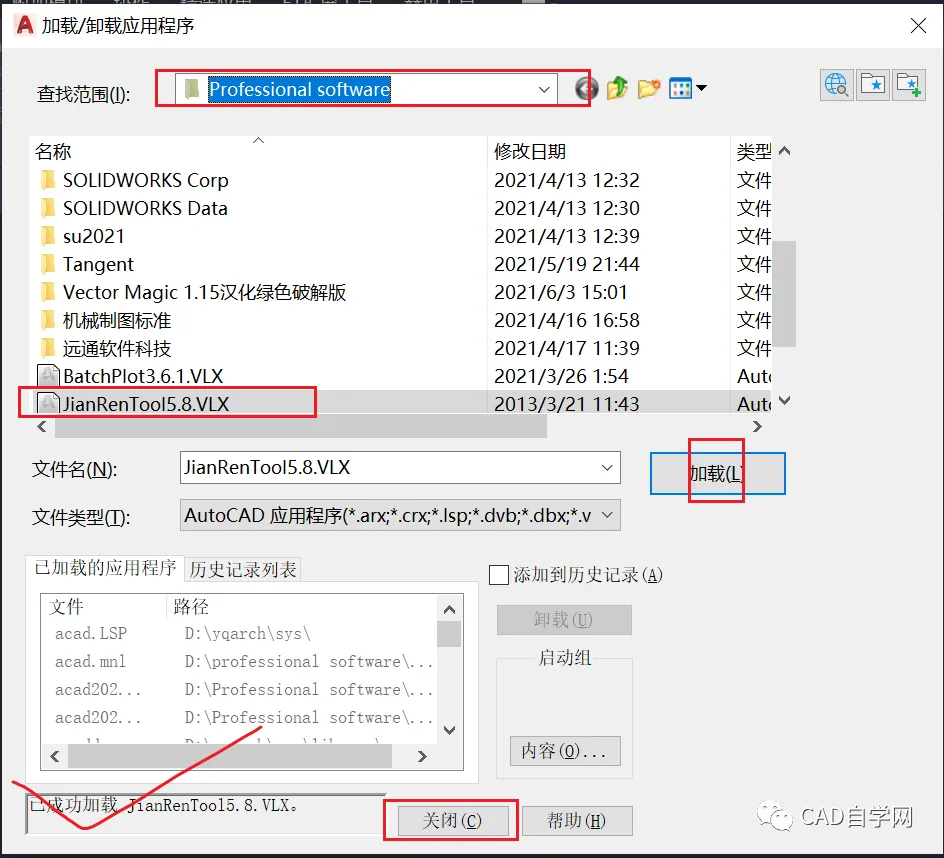Click the AutoCAD logo in title bar

point(25,25)
